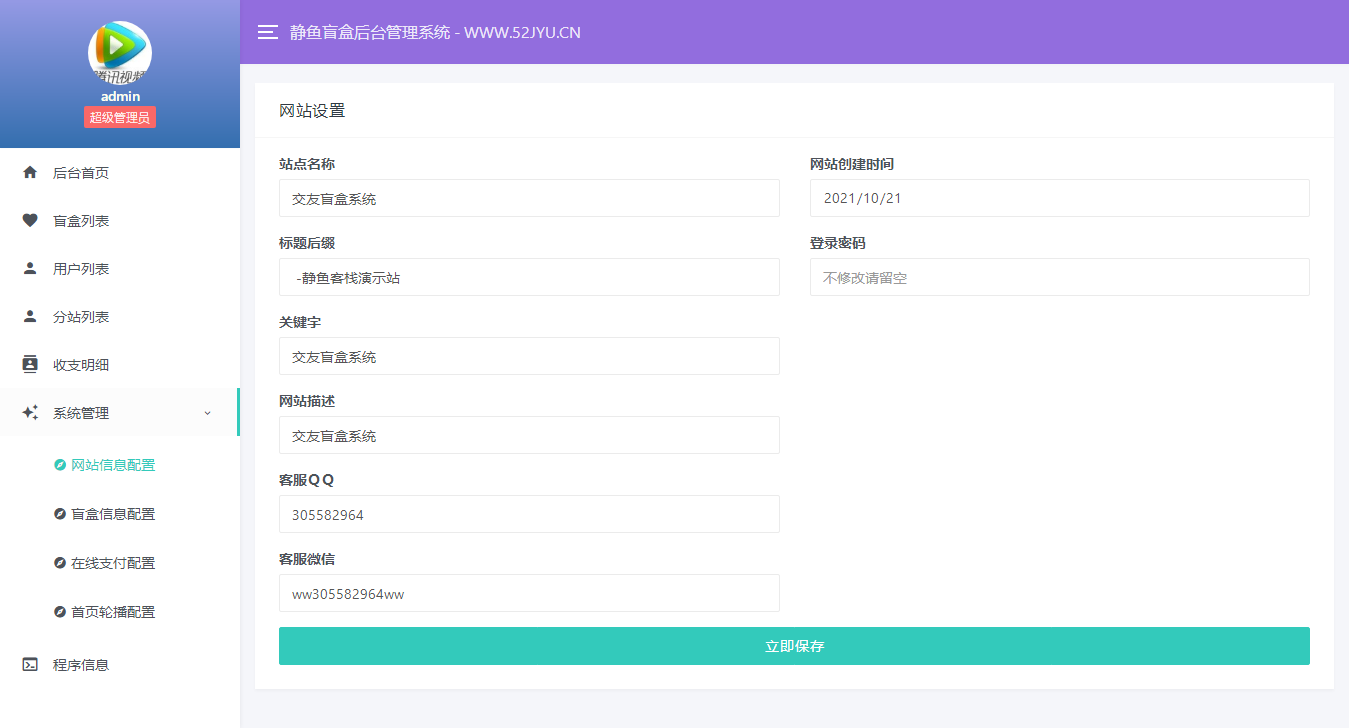Click the 超级管理员 role badge
The height and width of the screenshot is (728, 1349).
(120, 118)
